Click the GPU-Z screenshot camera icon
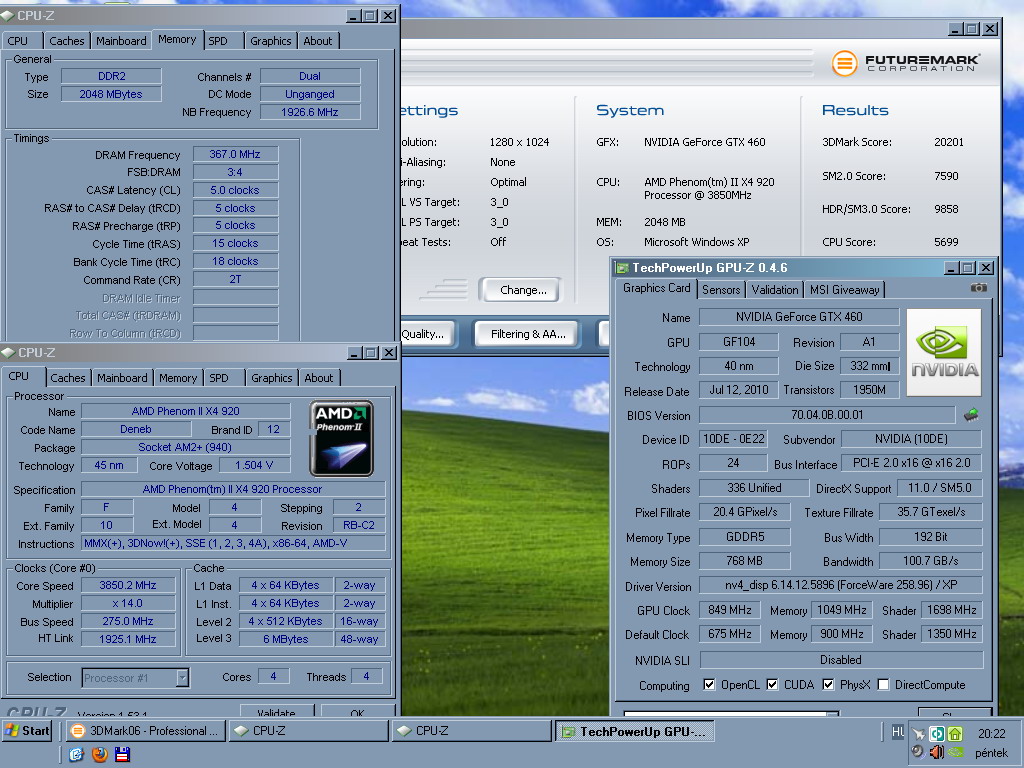 [978, 288]
